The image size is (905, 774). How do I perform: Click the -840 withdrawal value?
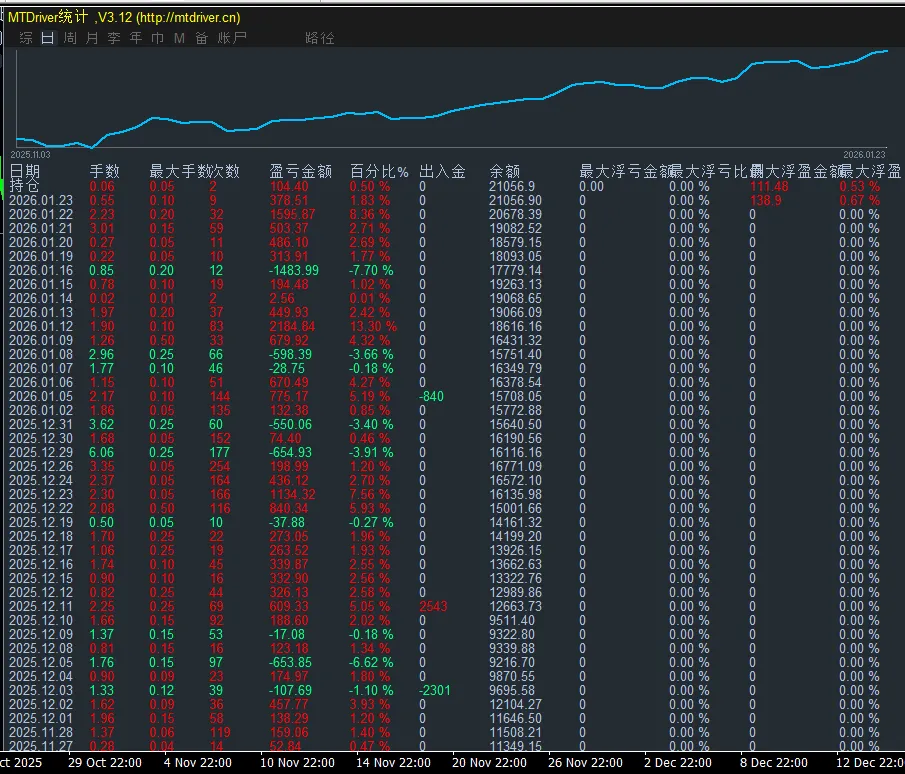(x=432, y=397)
